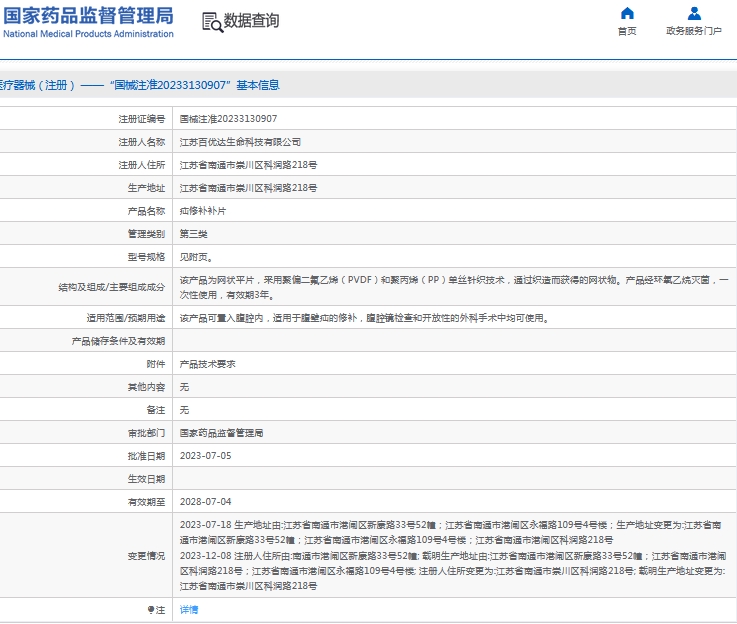The height and width of the screenshot is (624, 737).
Task: Select the 注册人住所 address value
Action: 248,165
